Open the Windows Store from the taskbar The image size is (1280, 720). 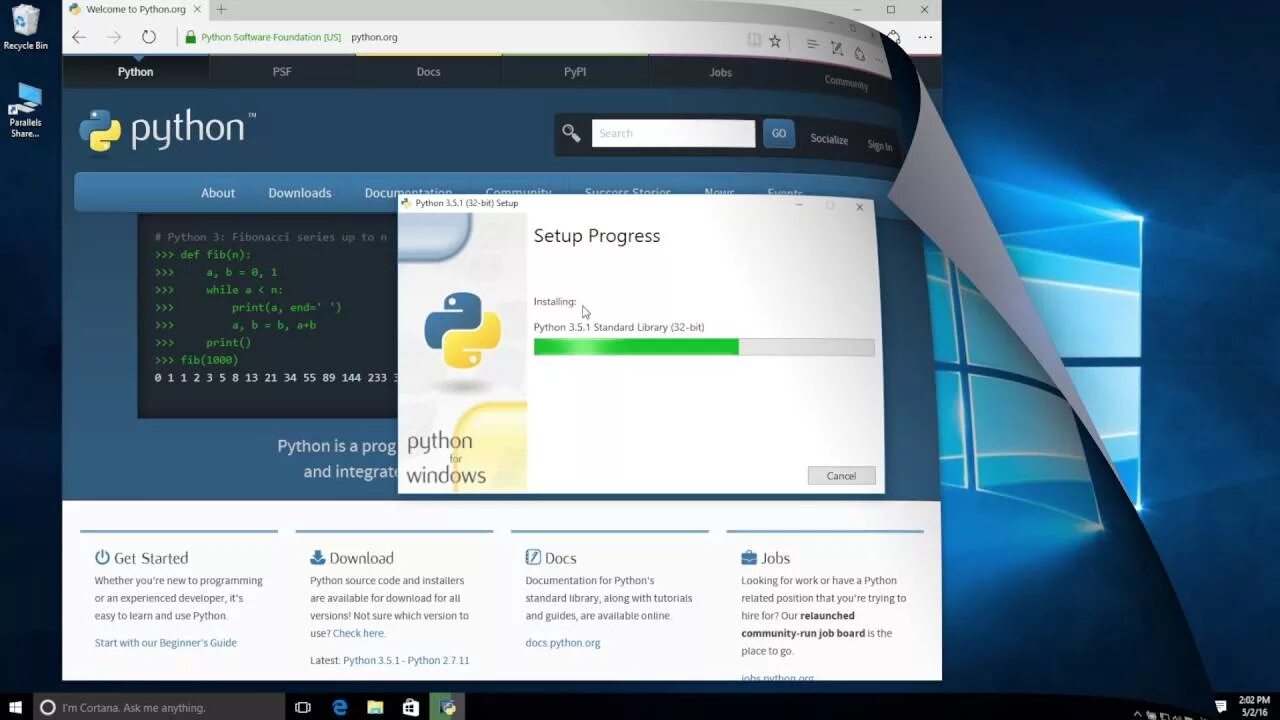(x=410, y=707)
